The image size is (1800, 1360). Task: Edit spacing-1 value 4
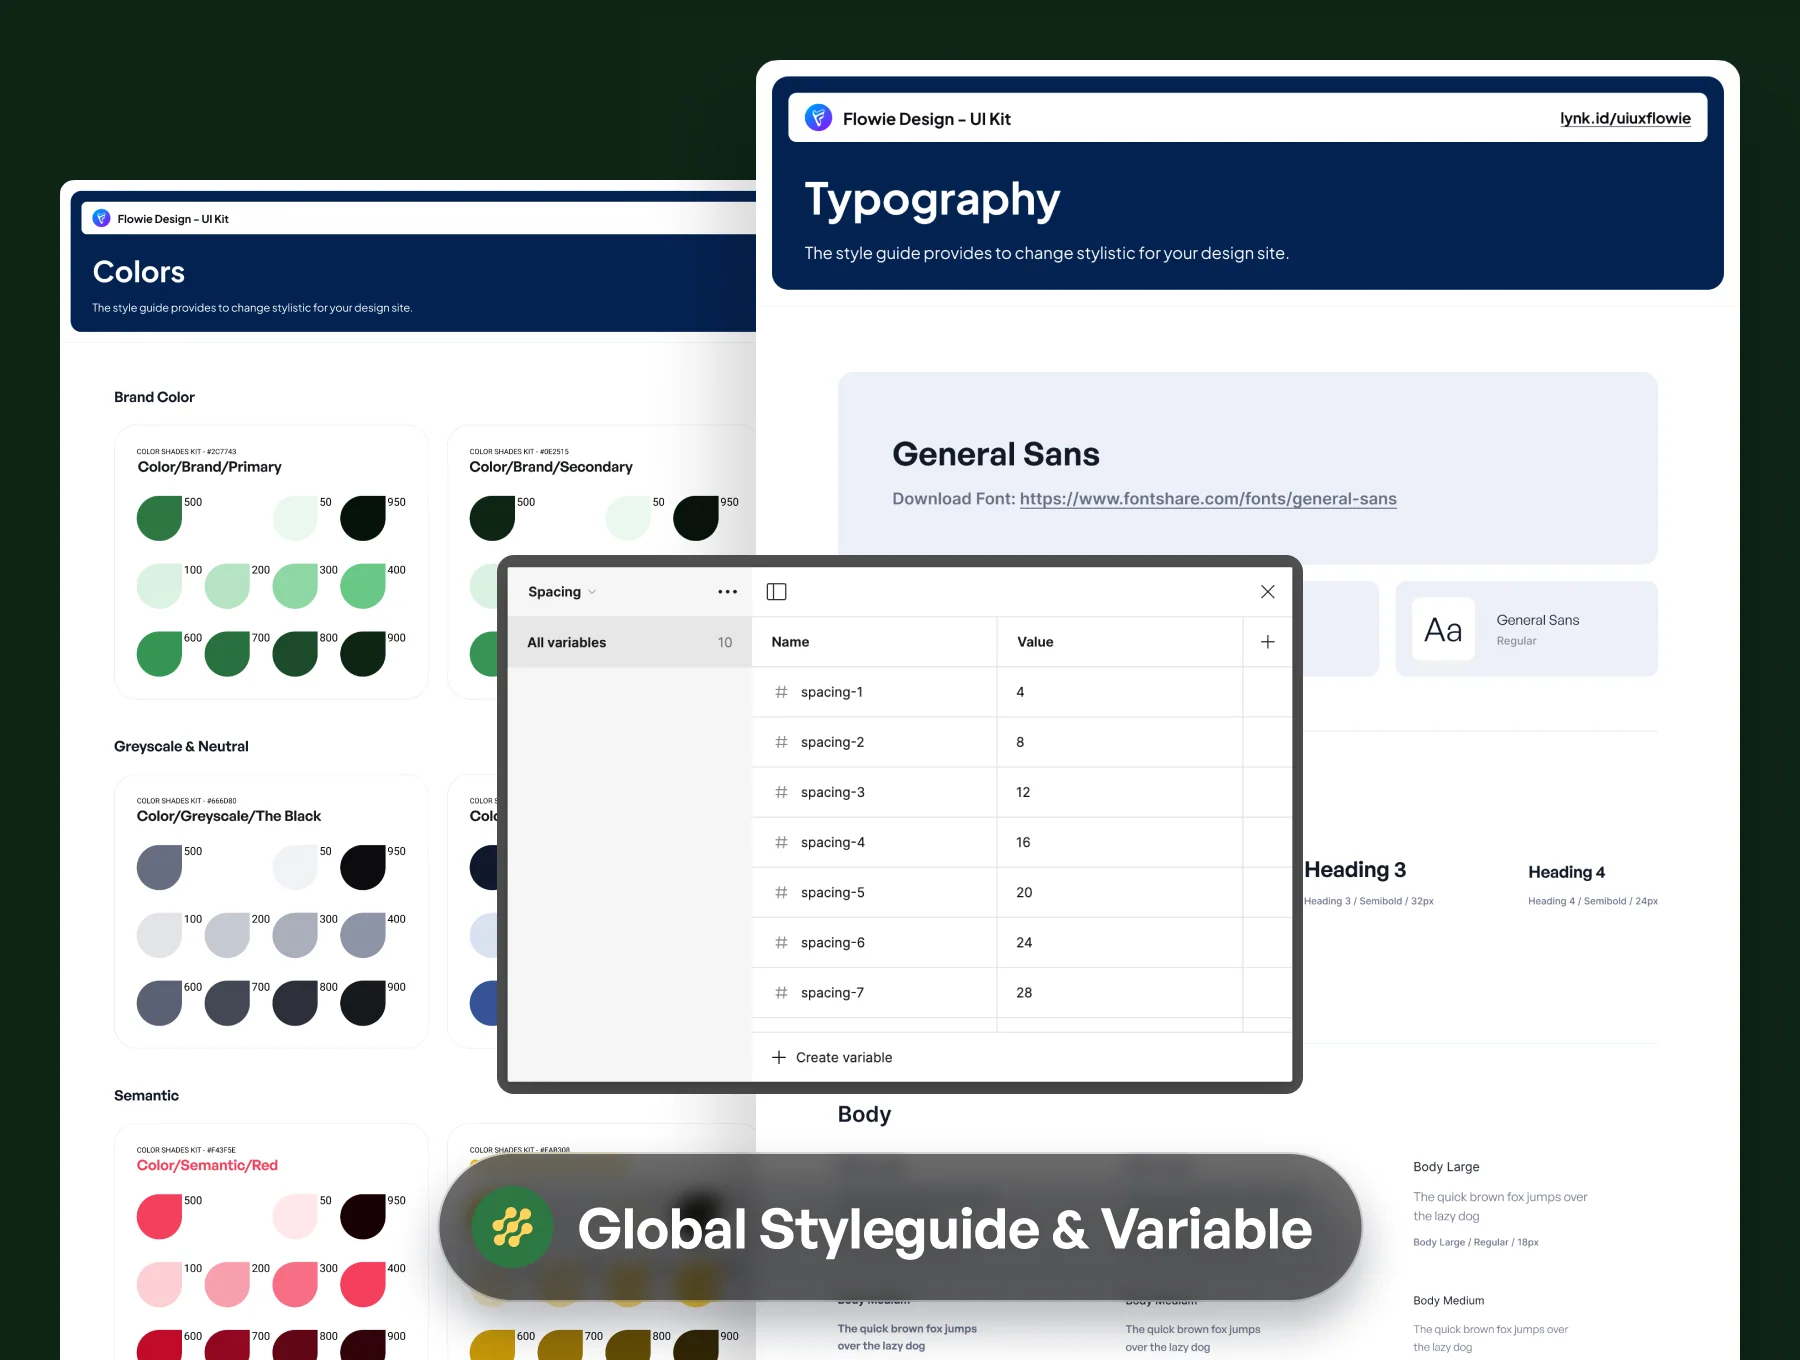click(1119, 692)
